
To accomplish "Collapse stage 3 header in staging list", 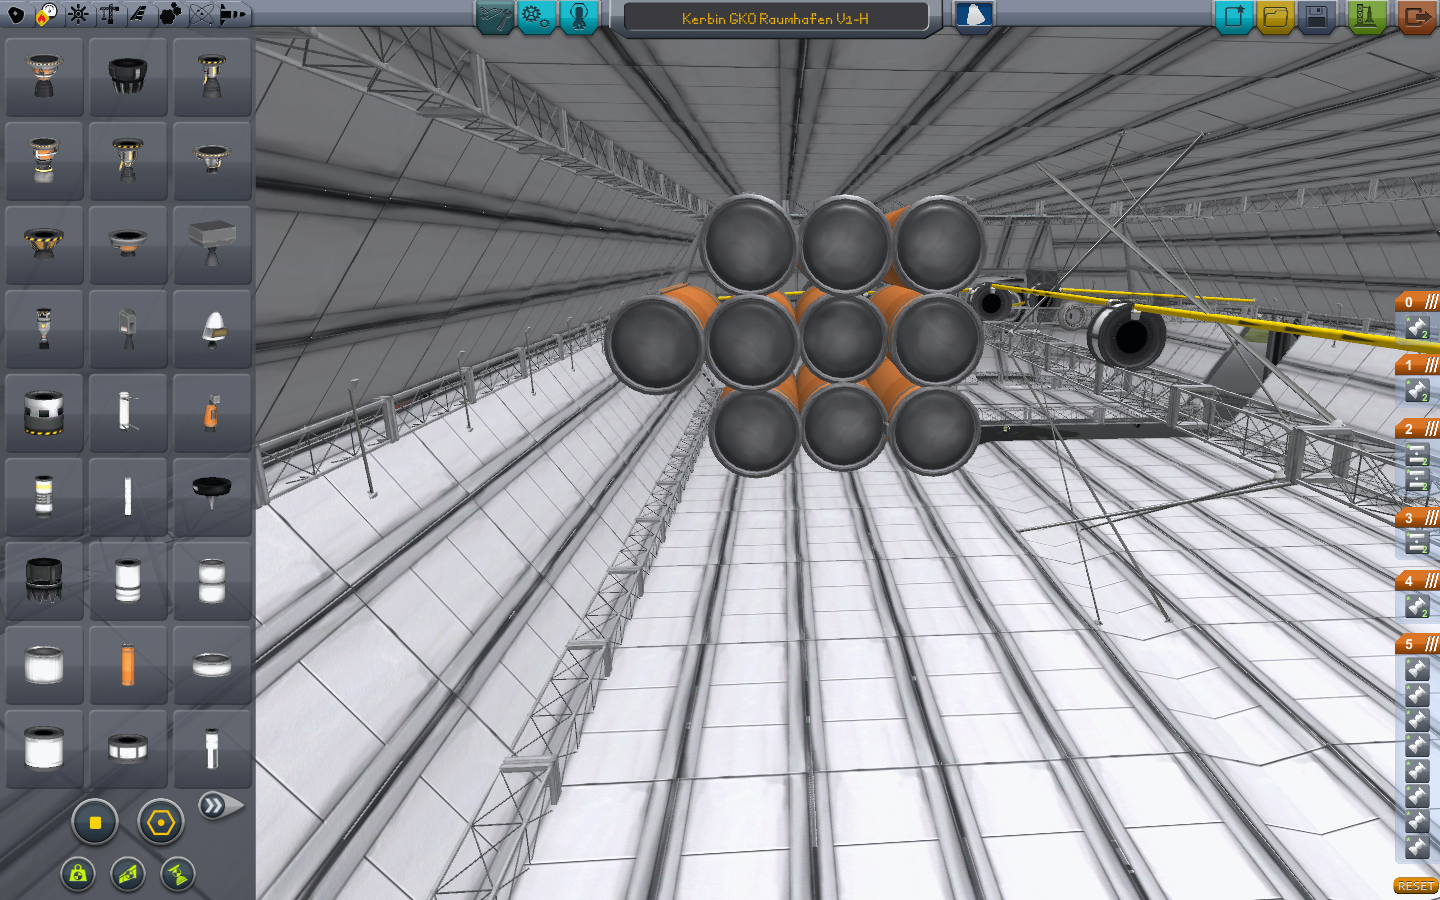I will pos(1417,517).
